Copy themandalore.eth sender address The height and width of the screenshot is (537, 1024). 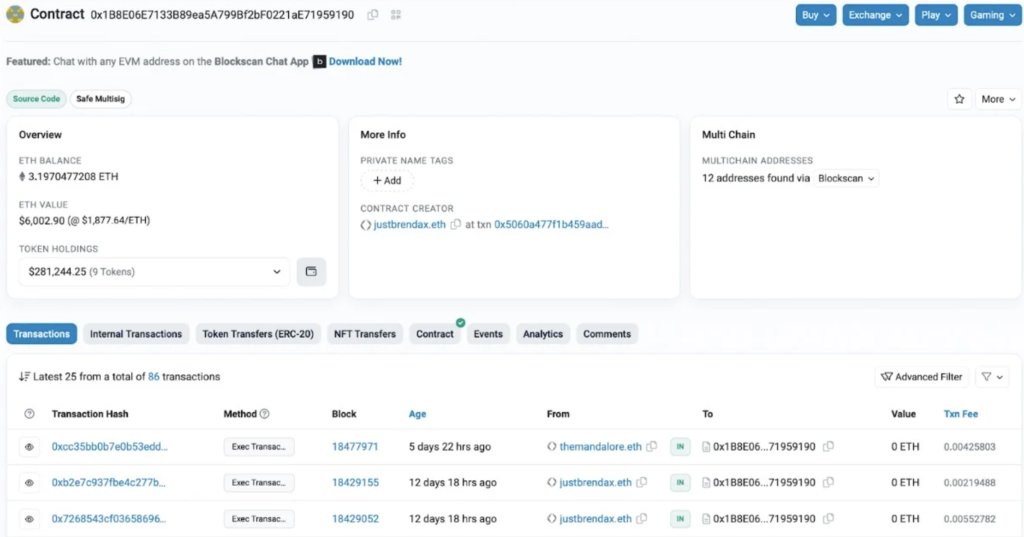point(652,447)
